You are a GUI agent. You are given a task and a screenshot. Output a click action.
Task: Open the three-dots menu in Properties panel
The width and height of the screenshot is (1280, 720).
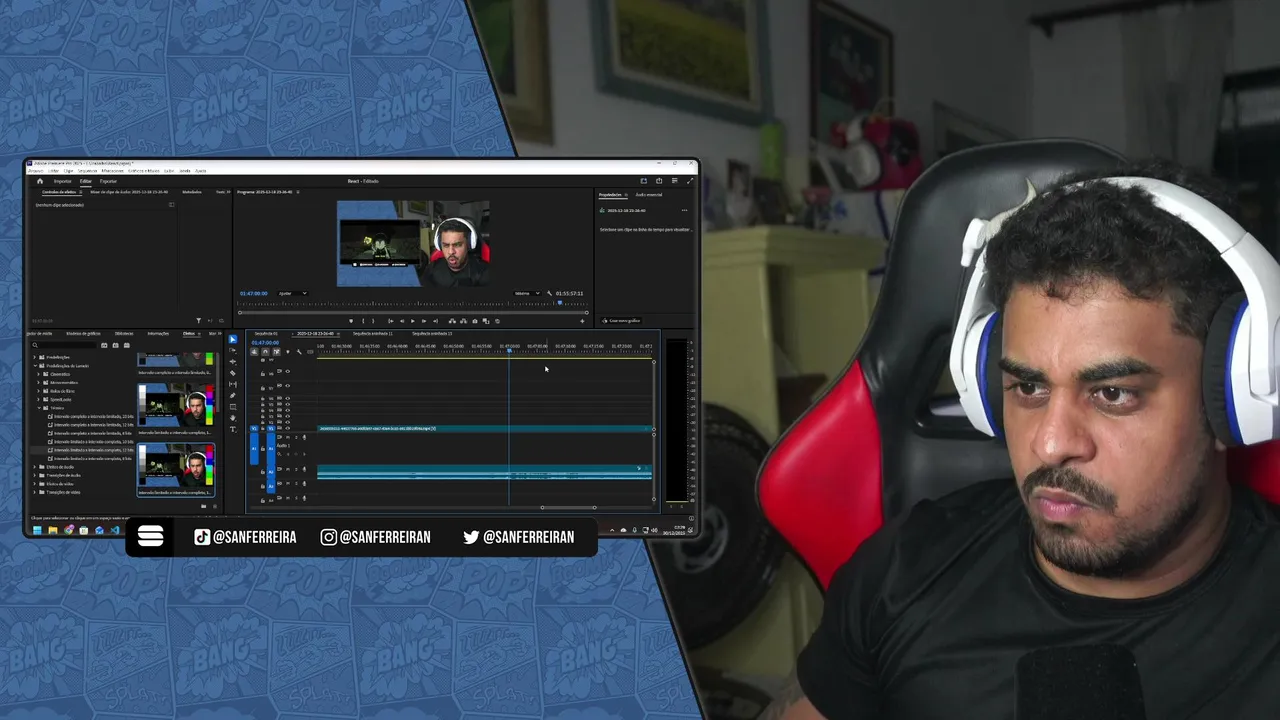684,210
